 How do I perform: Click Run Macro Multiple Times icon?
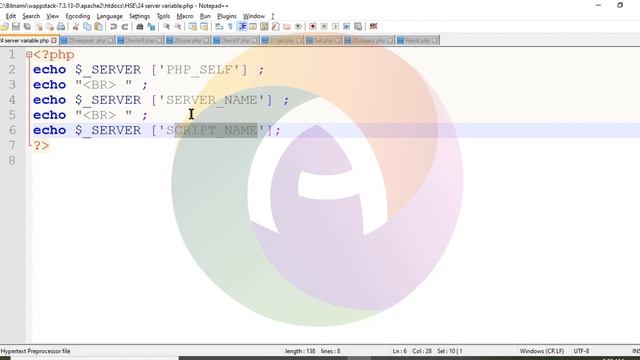(347, 27)
